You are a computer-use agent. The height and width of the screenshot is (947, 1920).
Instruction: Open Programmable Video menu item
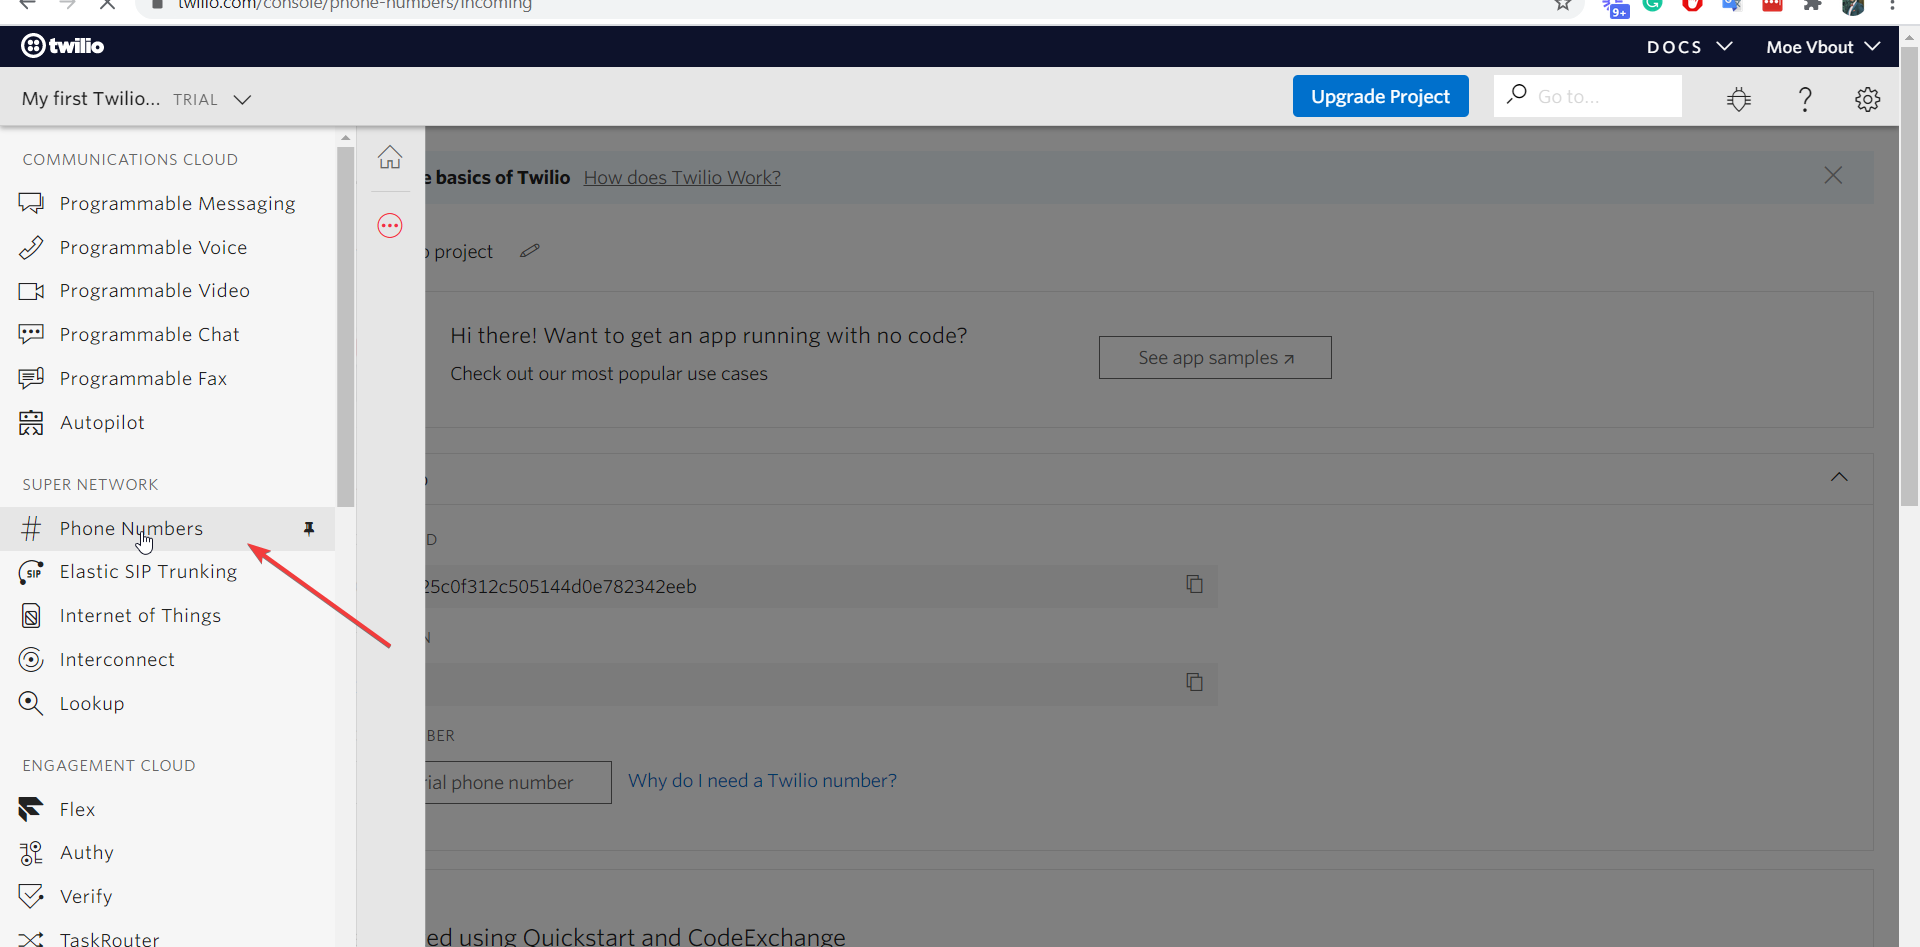pyautogui.click(x=155, y=291)
